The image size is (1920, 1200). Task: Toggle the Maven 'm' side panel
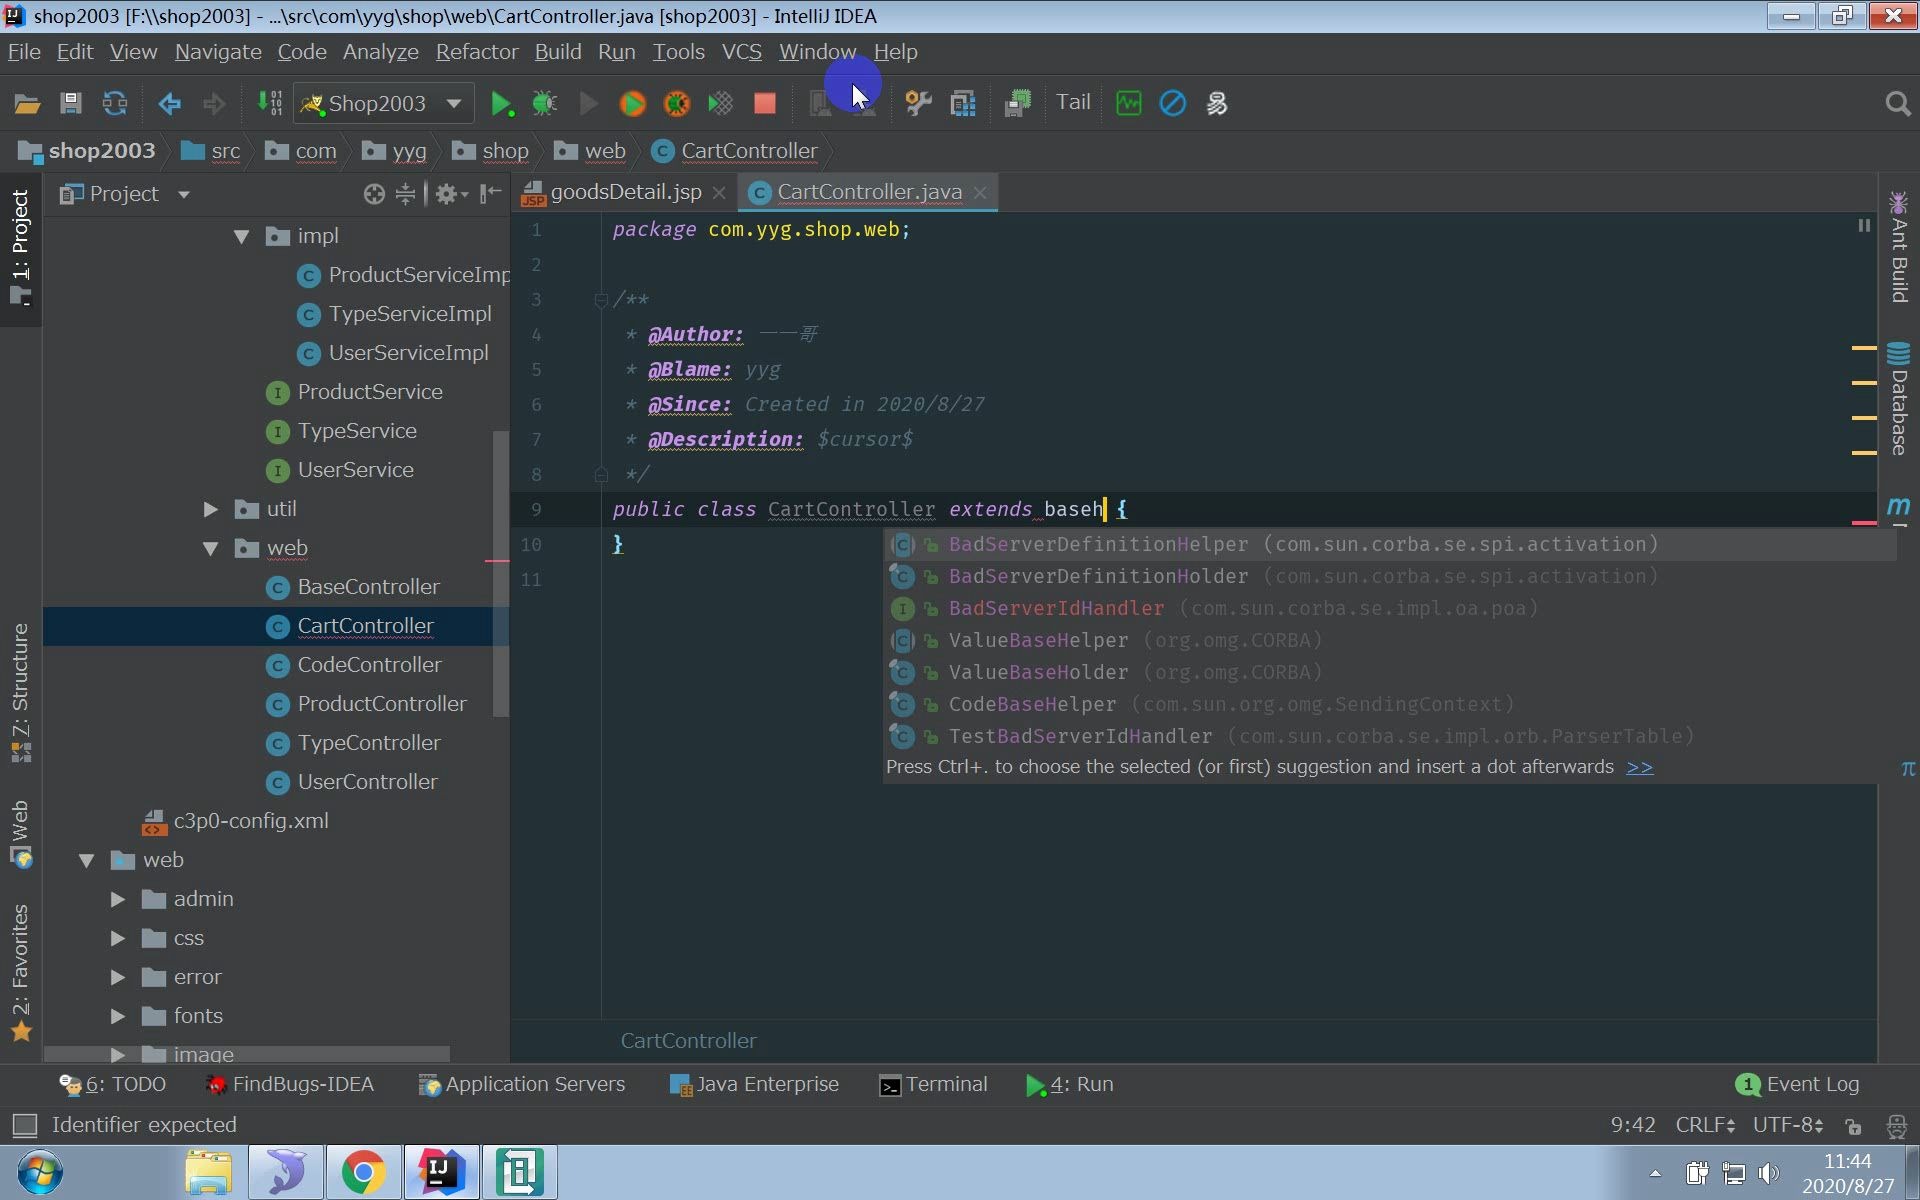click(x=1898, y=508)
